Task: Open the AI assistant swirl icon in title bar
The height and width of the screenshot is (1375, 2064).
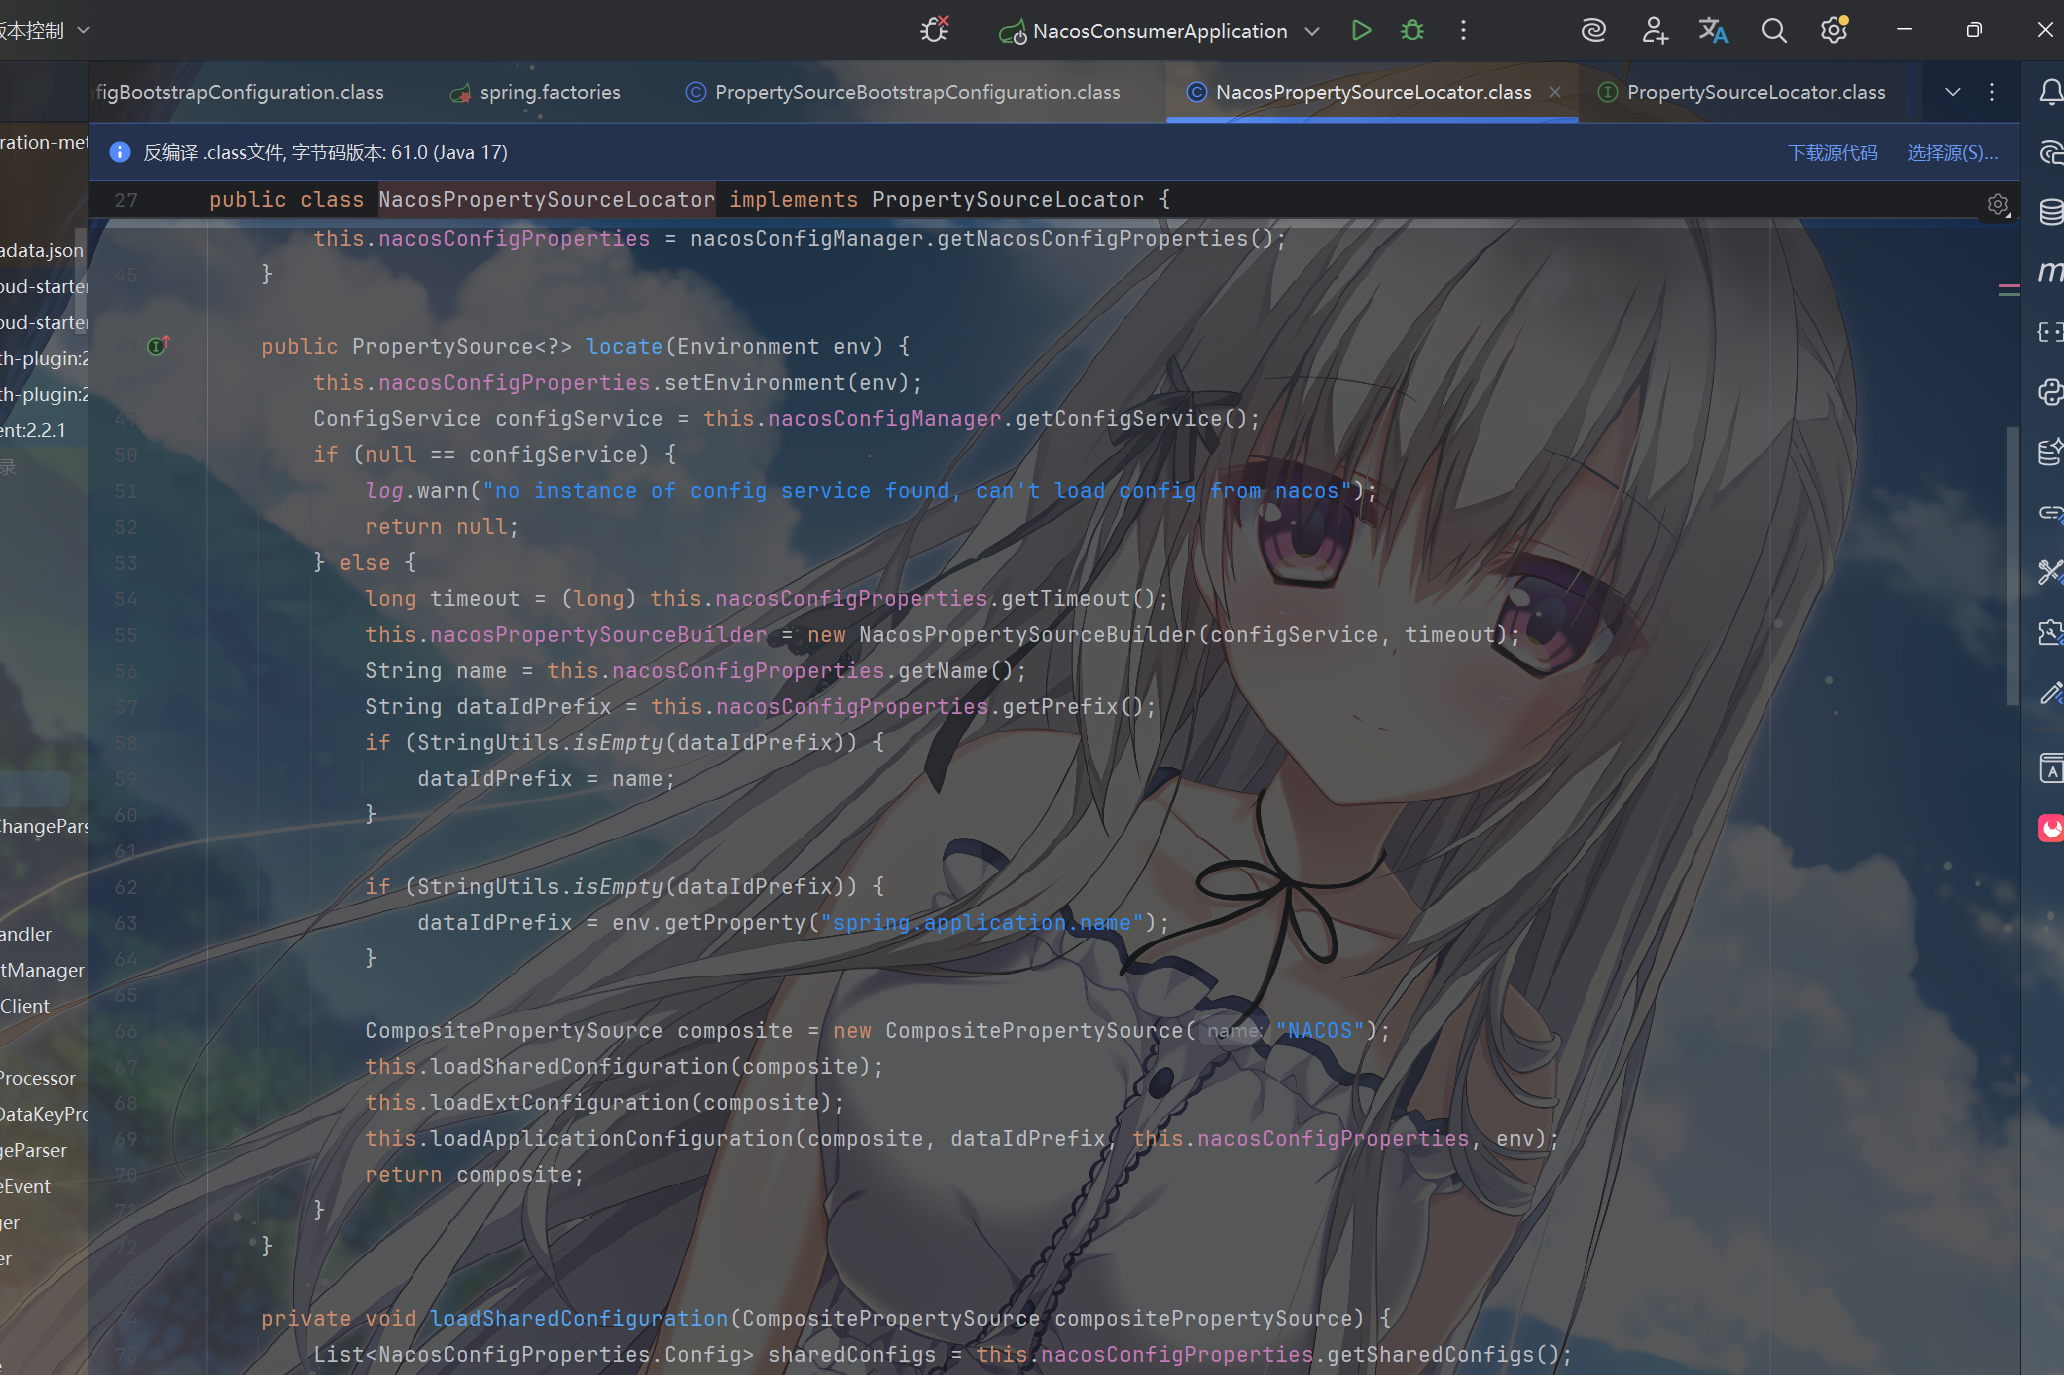Action: (1594, 30)
